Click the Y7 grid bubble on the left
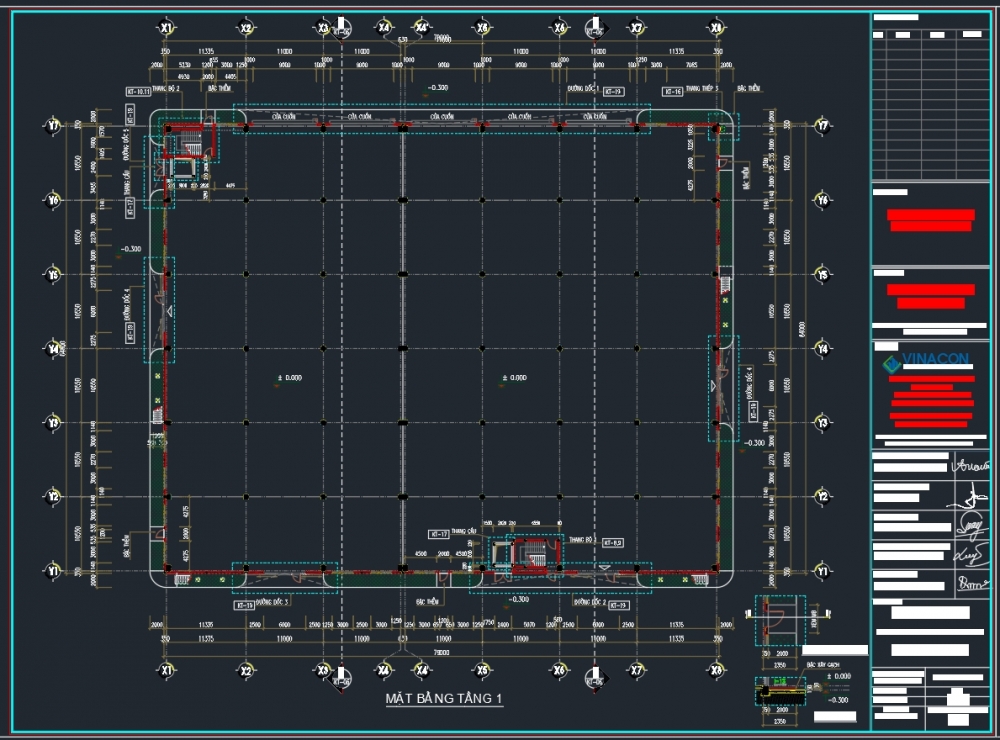The image size is (1000, 740). (x=53, y=126)
